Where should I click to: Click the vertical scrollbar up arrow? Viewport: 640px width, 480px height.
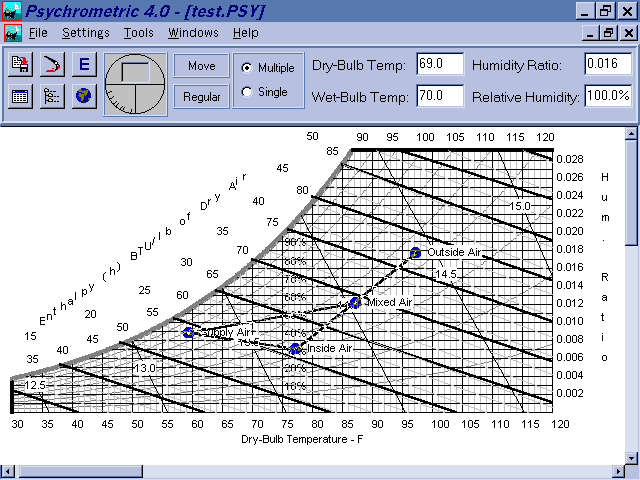[x=631, y=133]
